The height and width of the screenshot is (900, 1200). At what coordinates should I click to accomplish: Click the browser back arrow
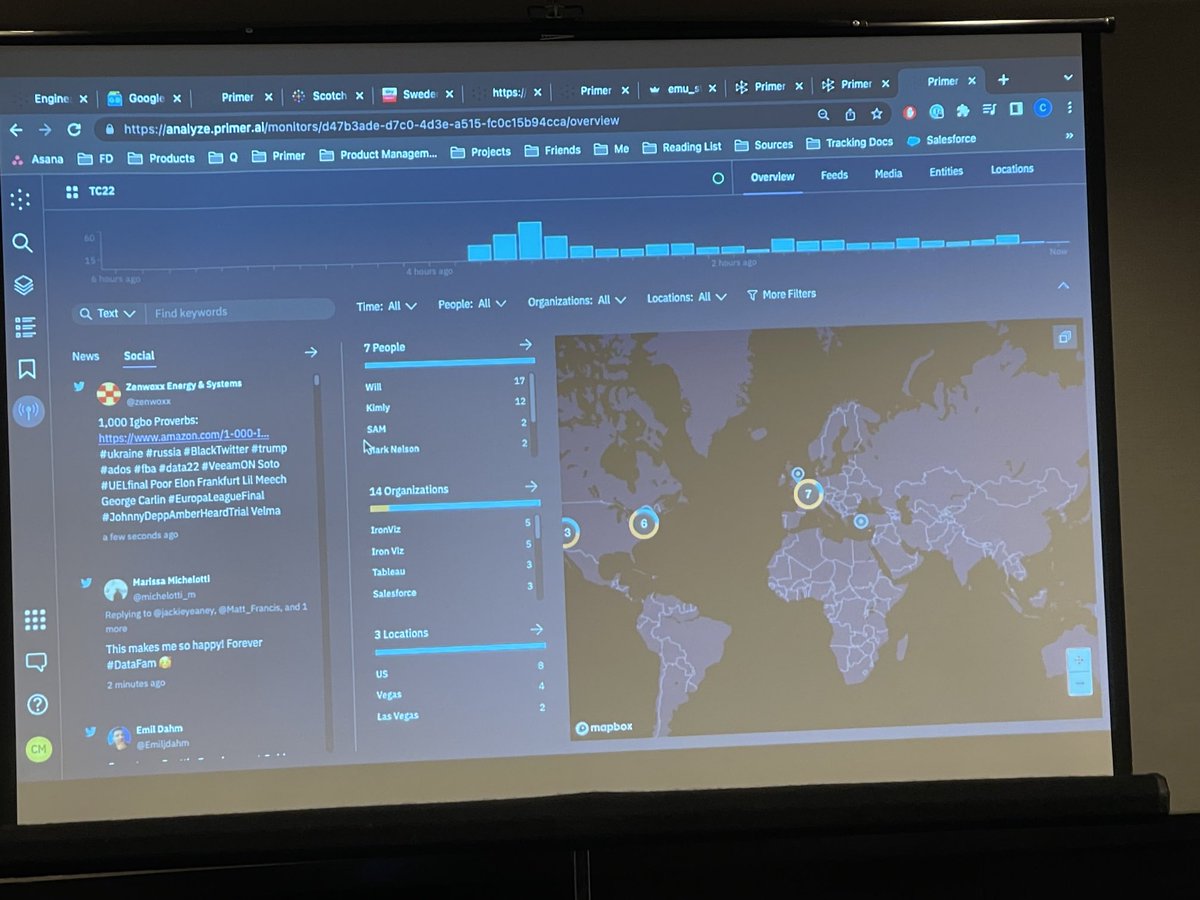tap(15, 130)
